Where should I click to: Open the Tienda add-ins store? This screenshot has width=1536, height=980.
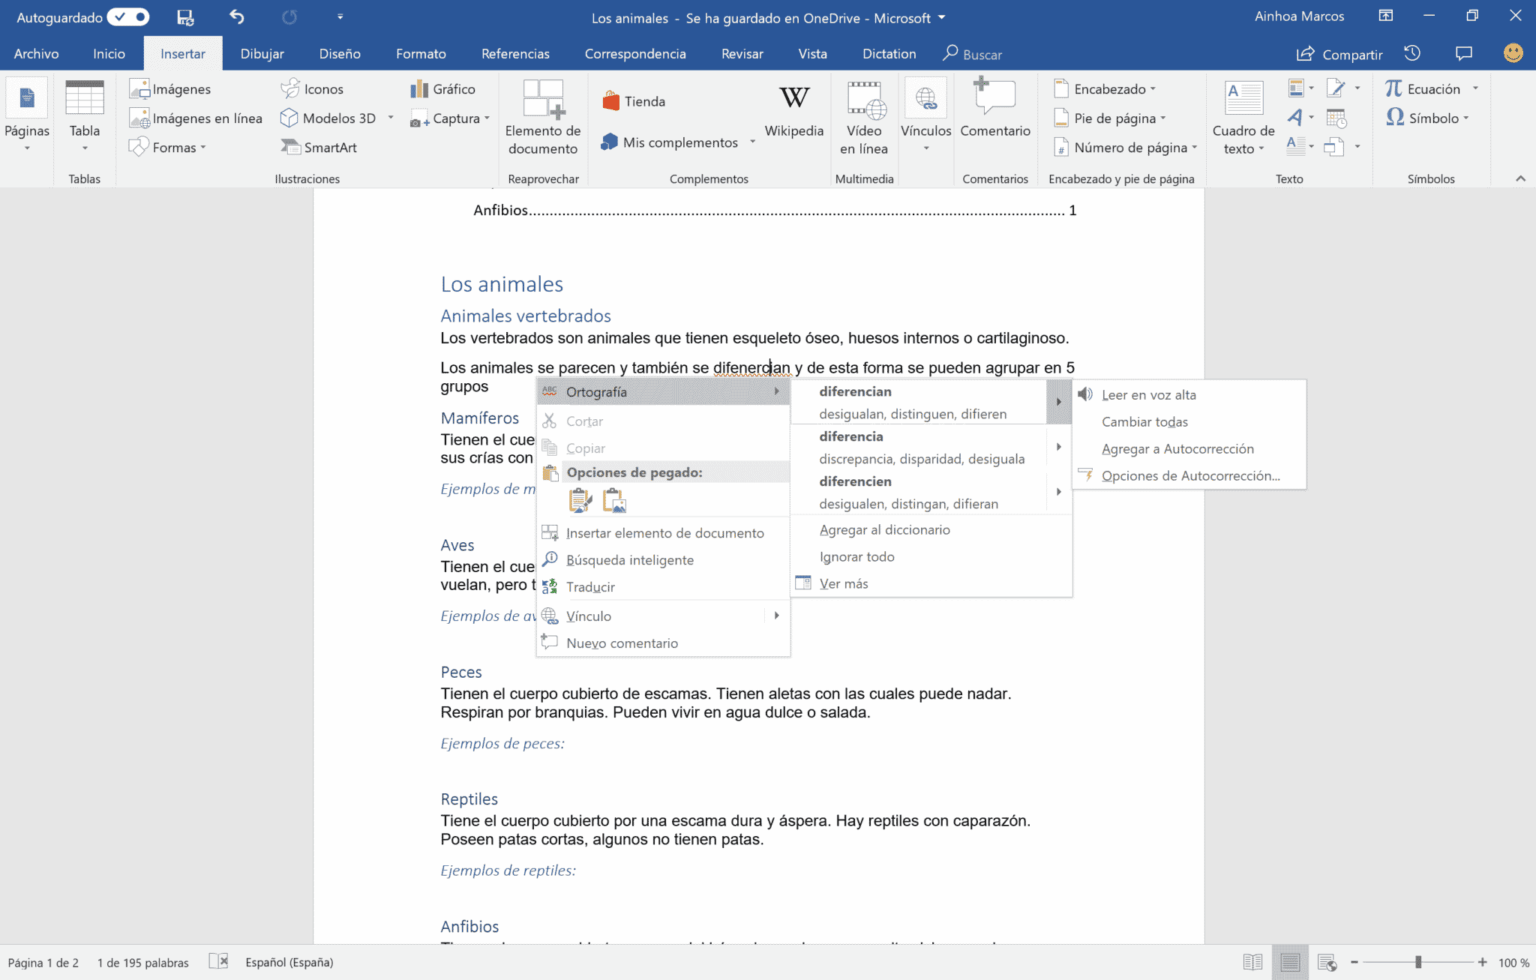634,101
